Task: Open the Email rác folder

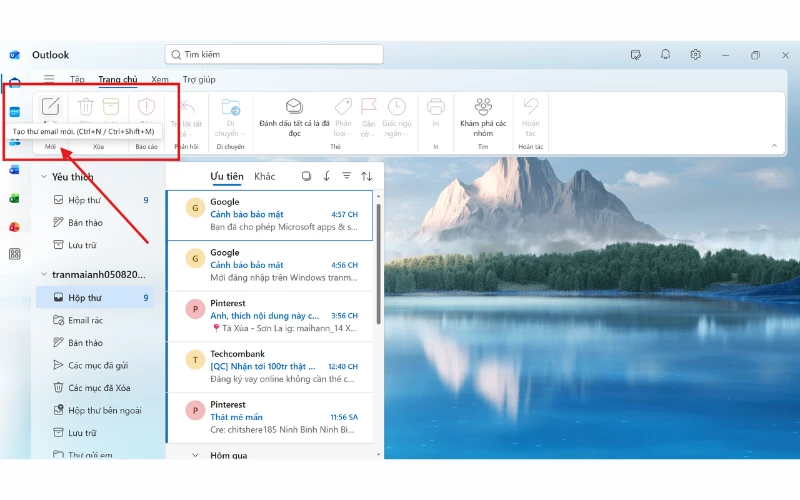Action: [95, 320]
